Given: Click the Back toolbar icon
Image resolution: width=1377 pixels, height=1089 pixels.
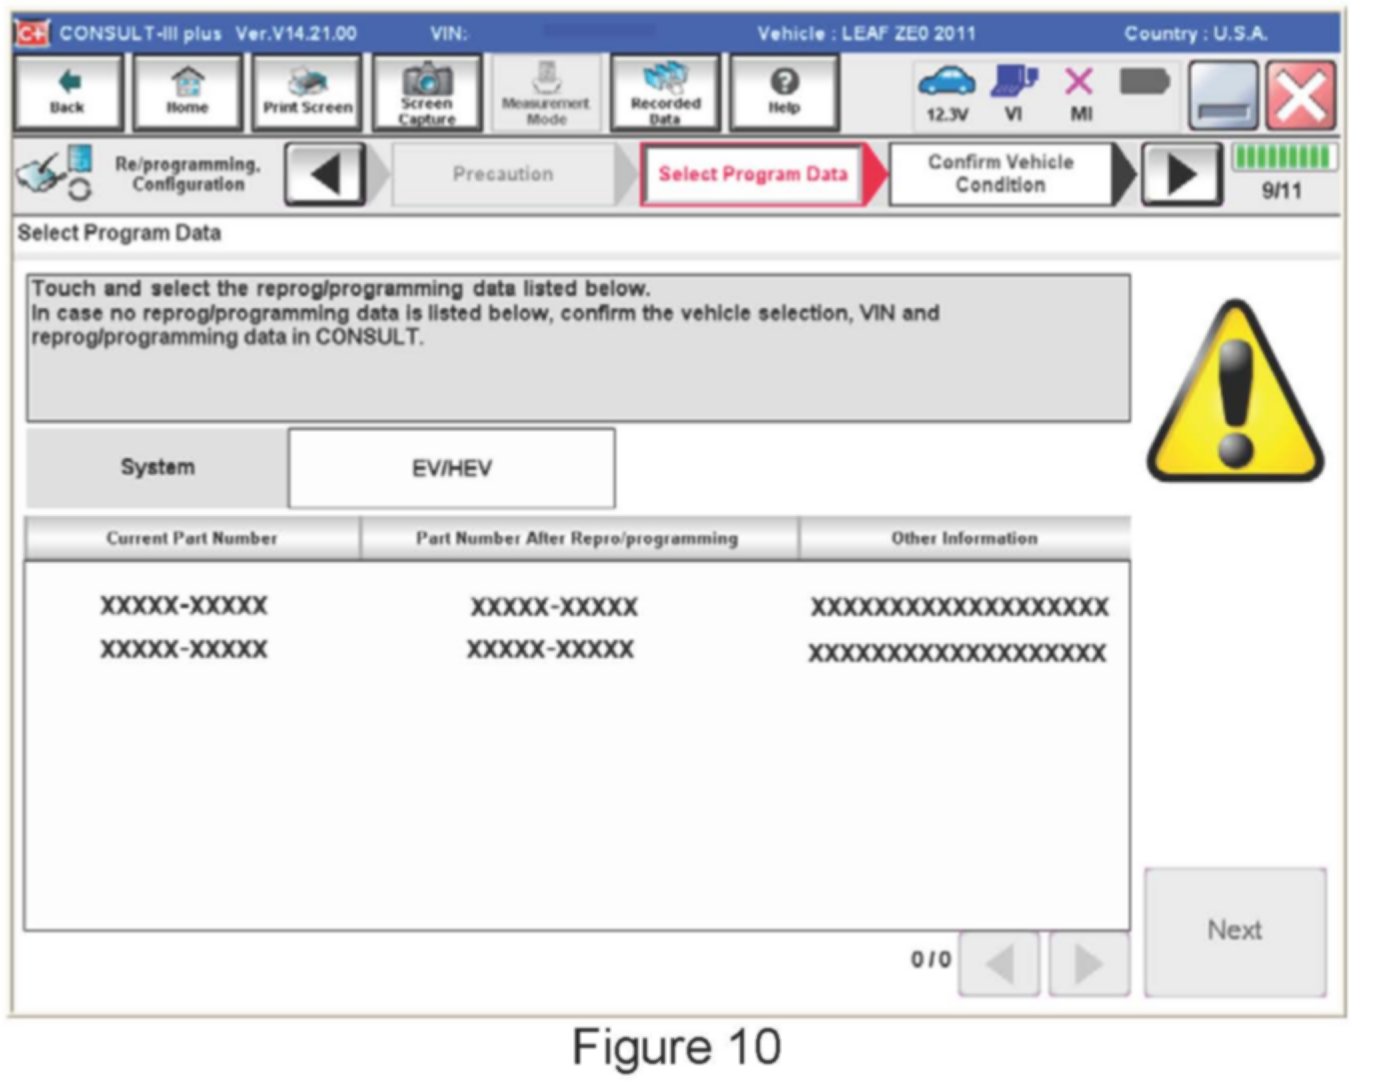Looking at the screenshot, I should pyautogui.click(x=67, y=93).
